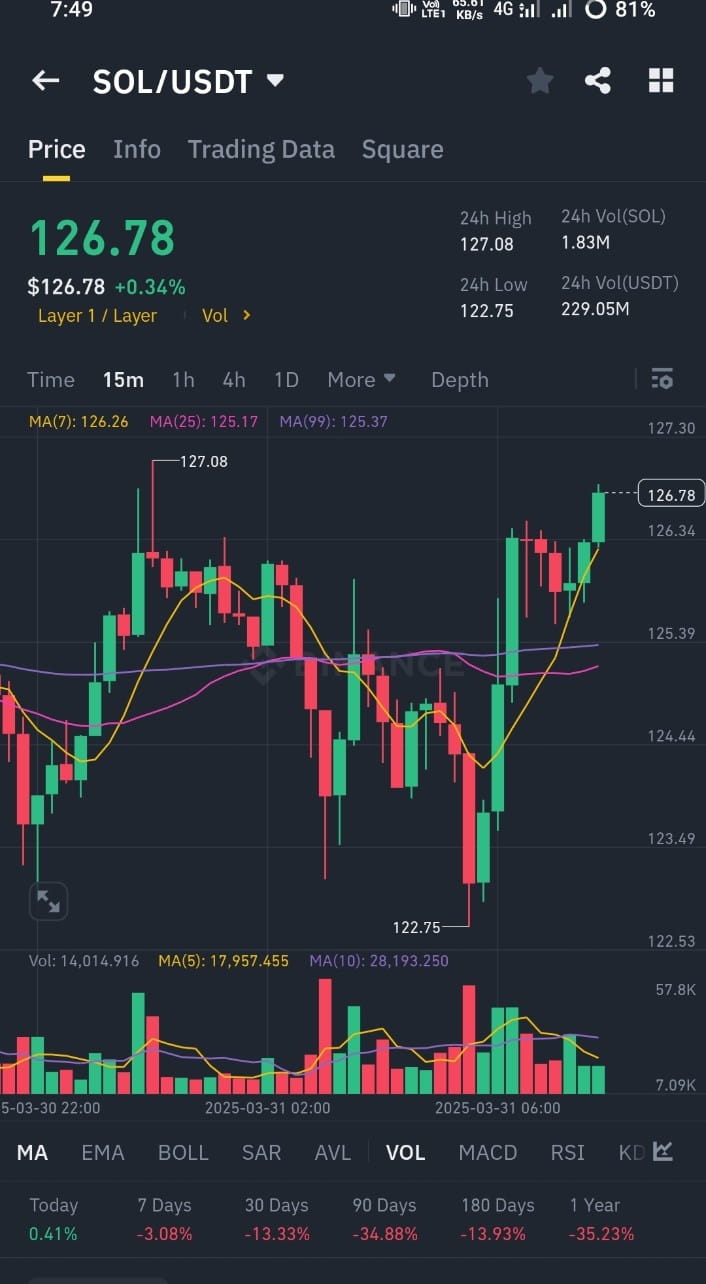Image resolution: width=706 pixels, height=1284 pixels.
Task: Open the share icon for SOL/USDT
Action: coord(598,81)
